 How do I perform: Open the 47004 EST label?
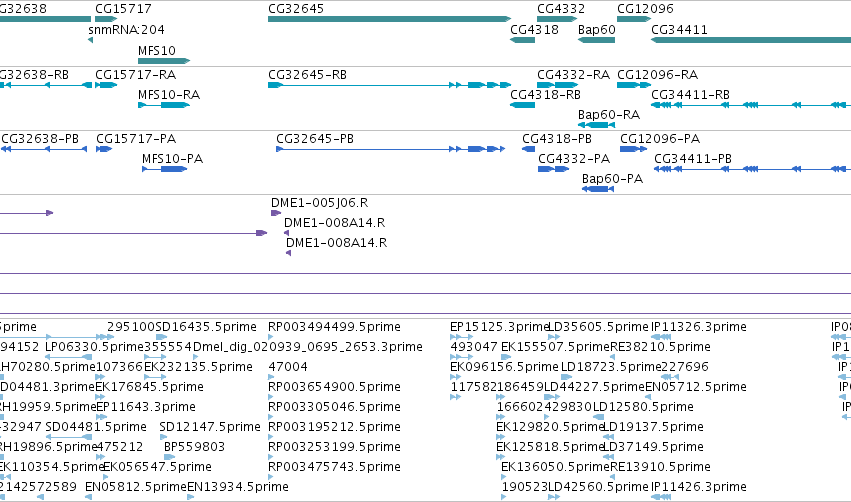pyautogui.click(x=288, y=367)
